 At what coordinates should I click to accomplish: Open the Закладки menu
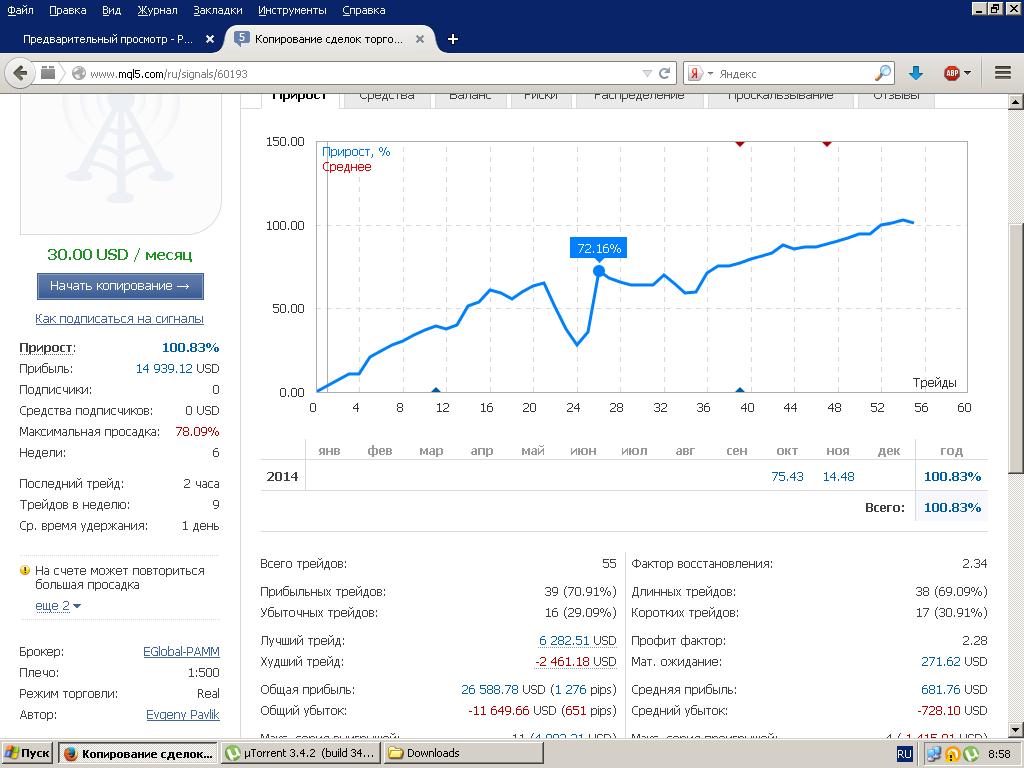click(217, 10)
